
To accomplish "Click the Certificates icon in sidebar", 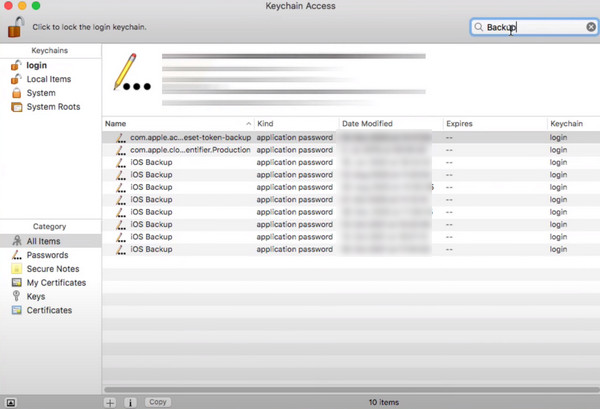I will (x=16, y=310).
